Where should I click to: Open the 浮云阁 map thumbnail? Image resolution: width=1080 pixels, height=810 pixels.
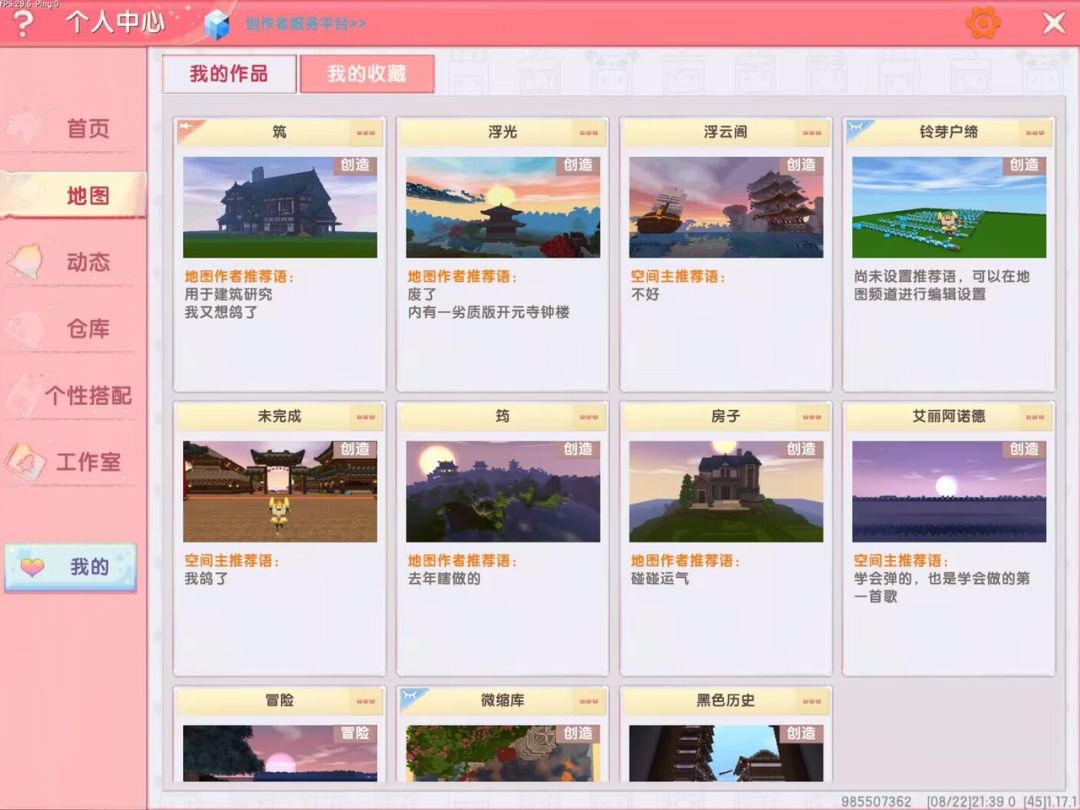726,207
